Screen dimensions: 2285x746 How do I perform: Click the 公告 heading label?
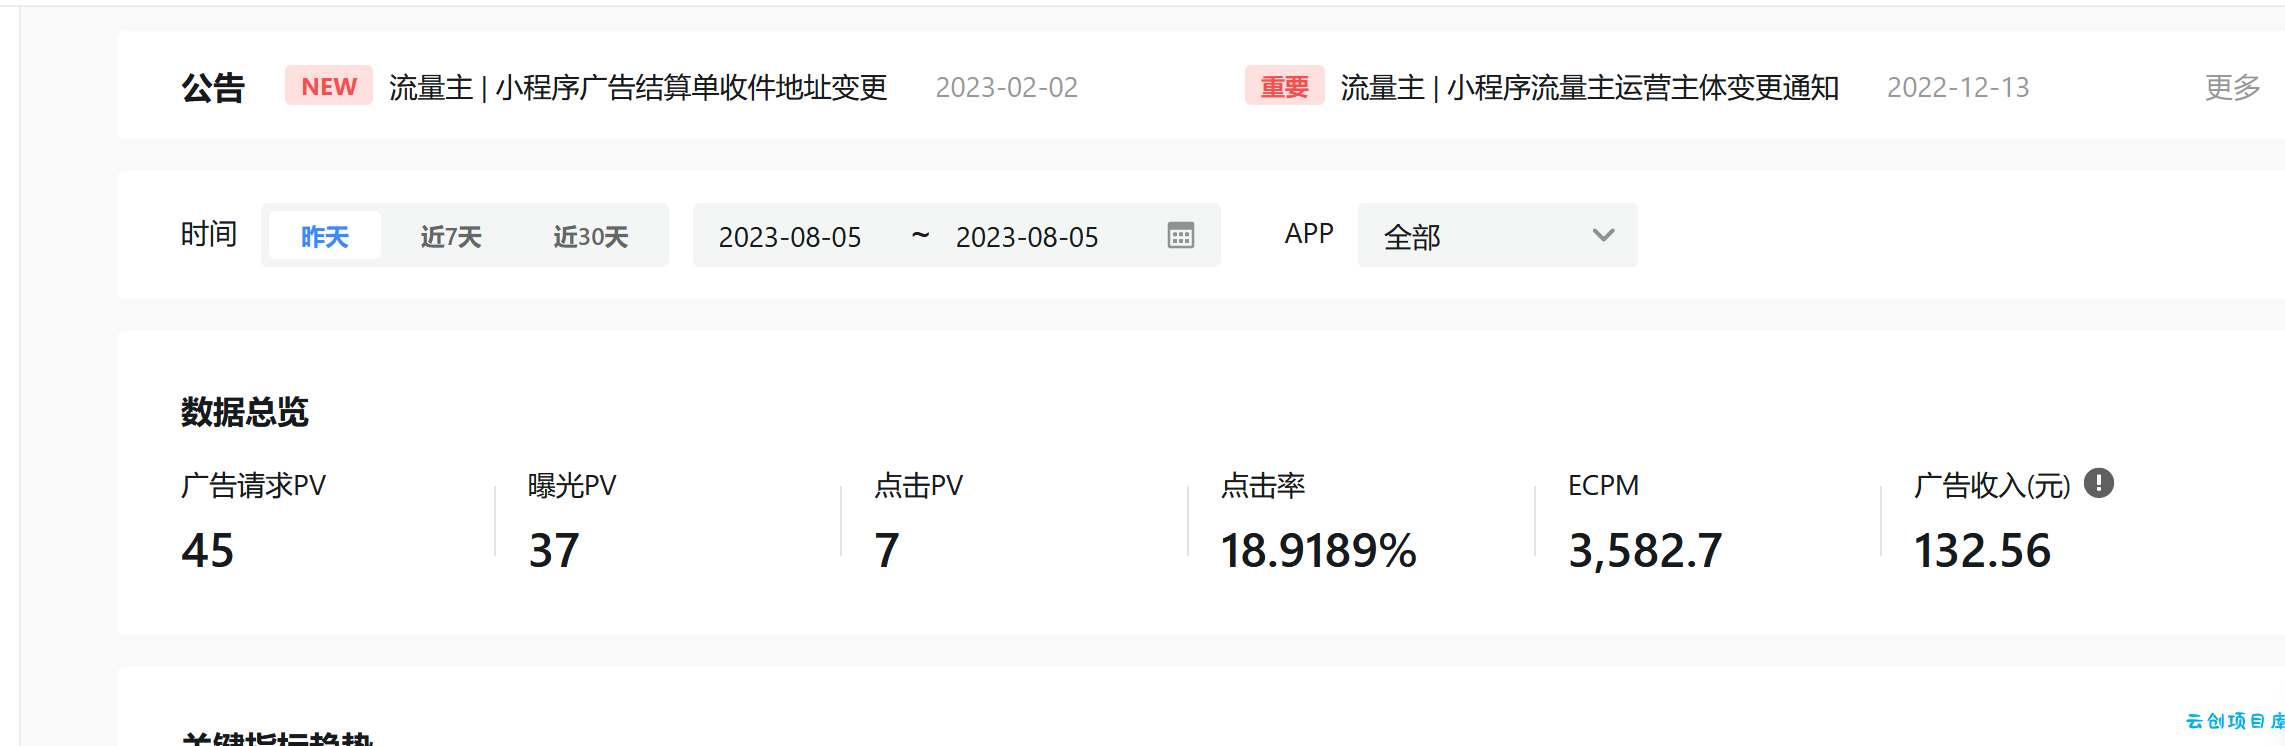213,88
